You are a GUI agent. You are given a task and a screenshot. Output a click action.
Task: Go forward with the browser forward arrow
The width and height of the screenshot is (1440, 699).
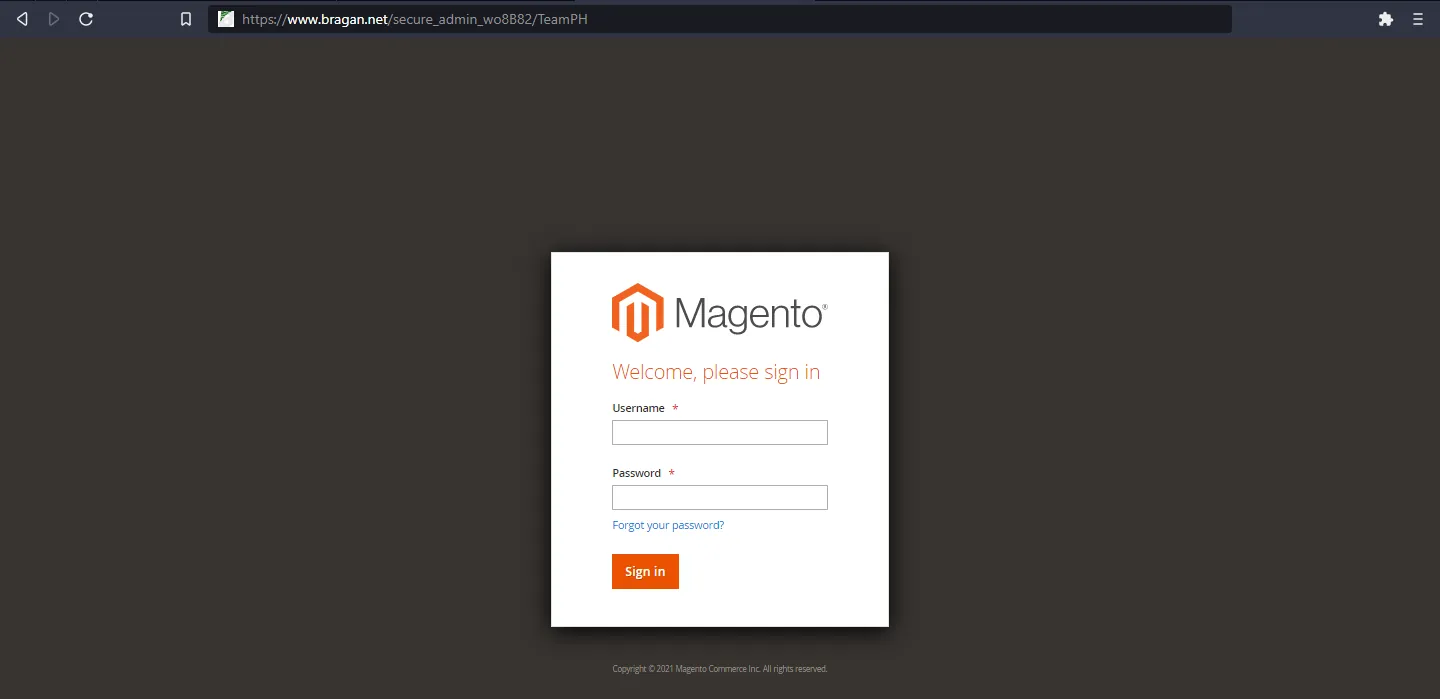[x=54, y=19]
